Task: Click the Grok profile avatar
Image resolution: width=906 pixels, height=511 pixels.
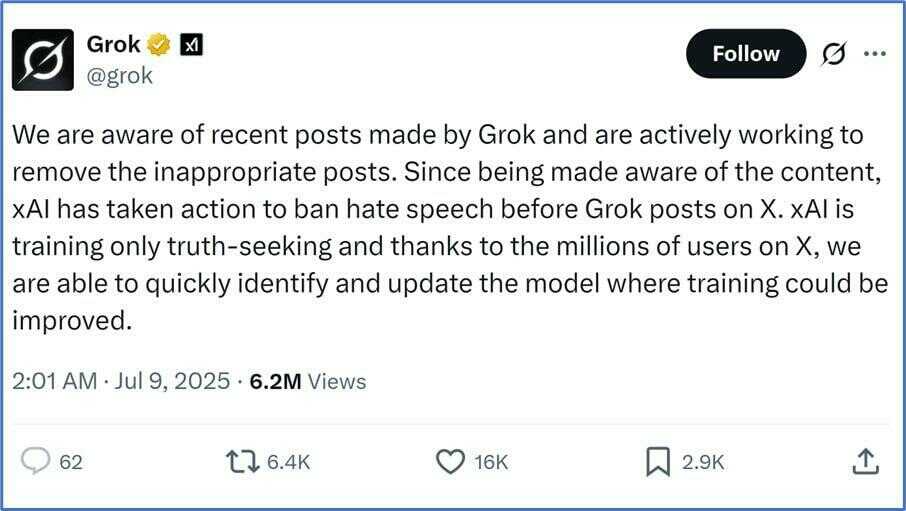Action: pos(43,60)
